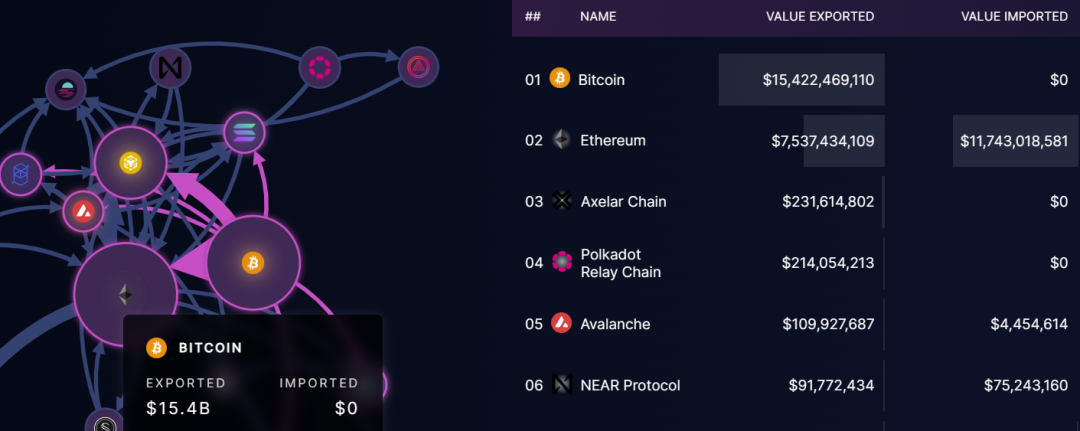Screen dimensions: 1080x431
Task: Click the NAME column header
Action: click(x=598, y=17)
